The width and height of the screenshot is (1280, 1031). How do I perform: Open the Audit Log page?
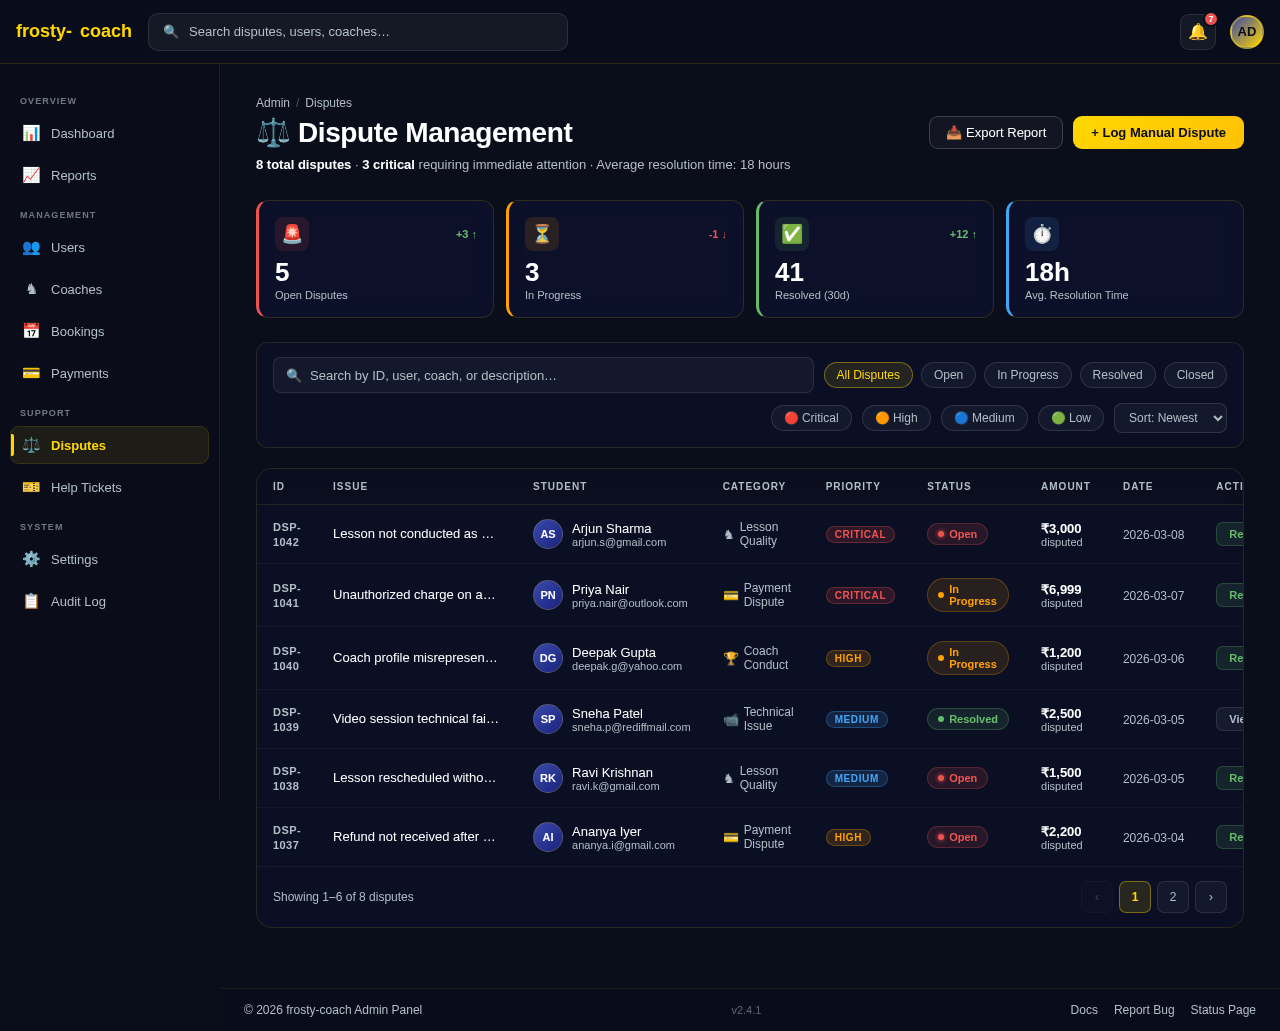coord(110,601)
